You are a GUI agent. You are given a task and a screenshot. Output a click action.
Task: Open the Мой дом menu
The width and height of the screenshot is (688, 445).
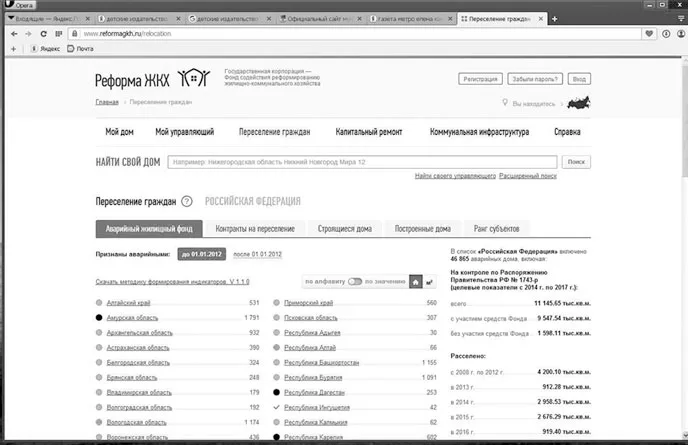tap(119, 132)
